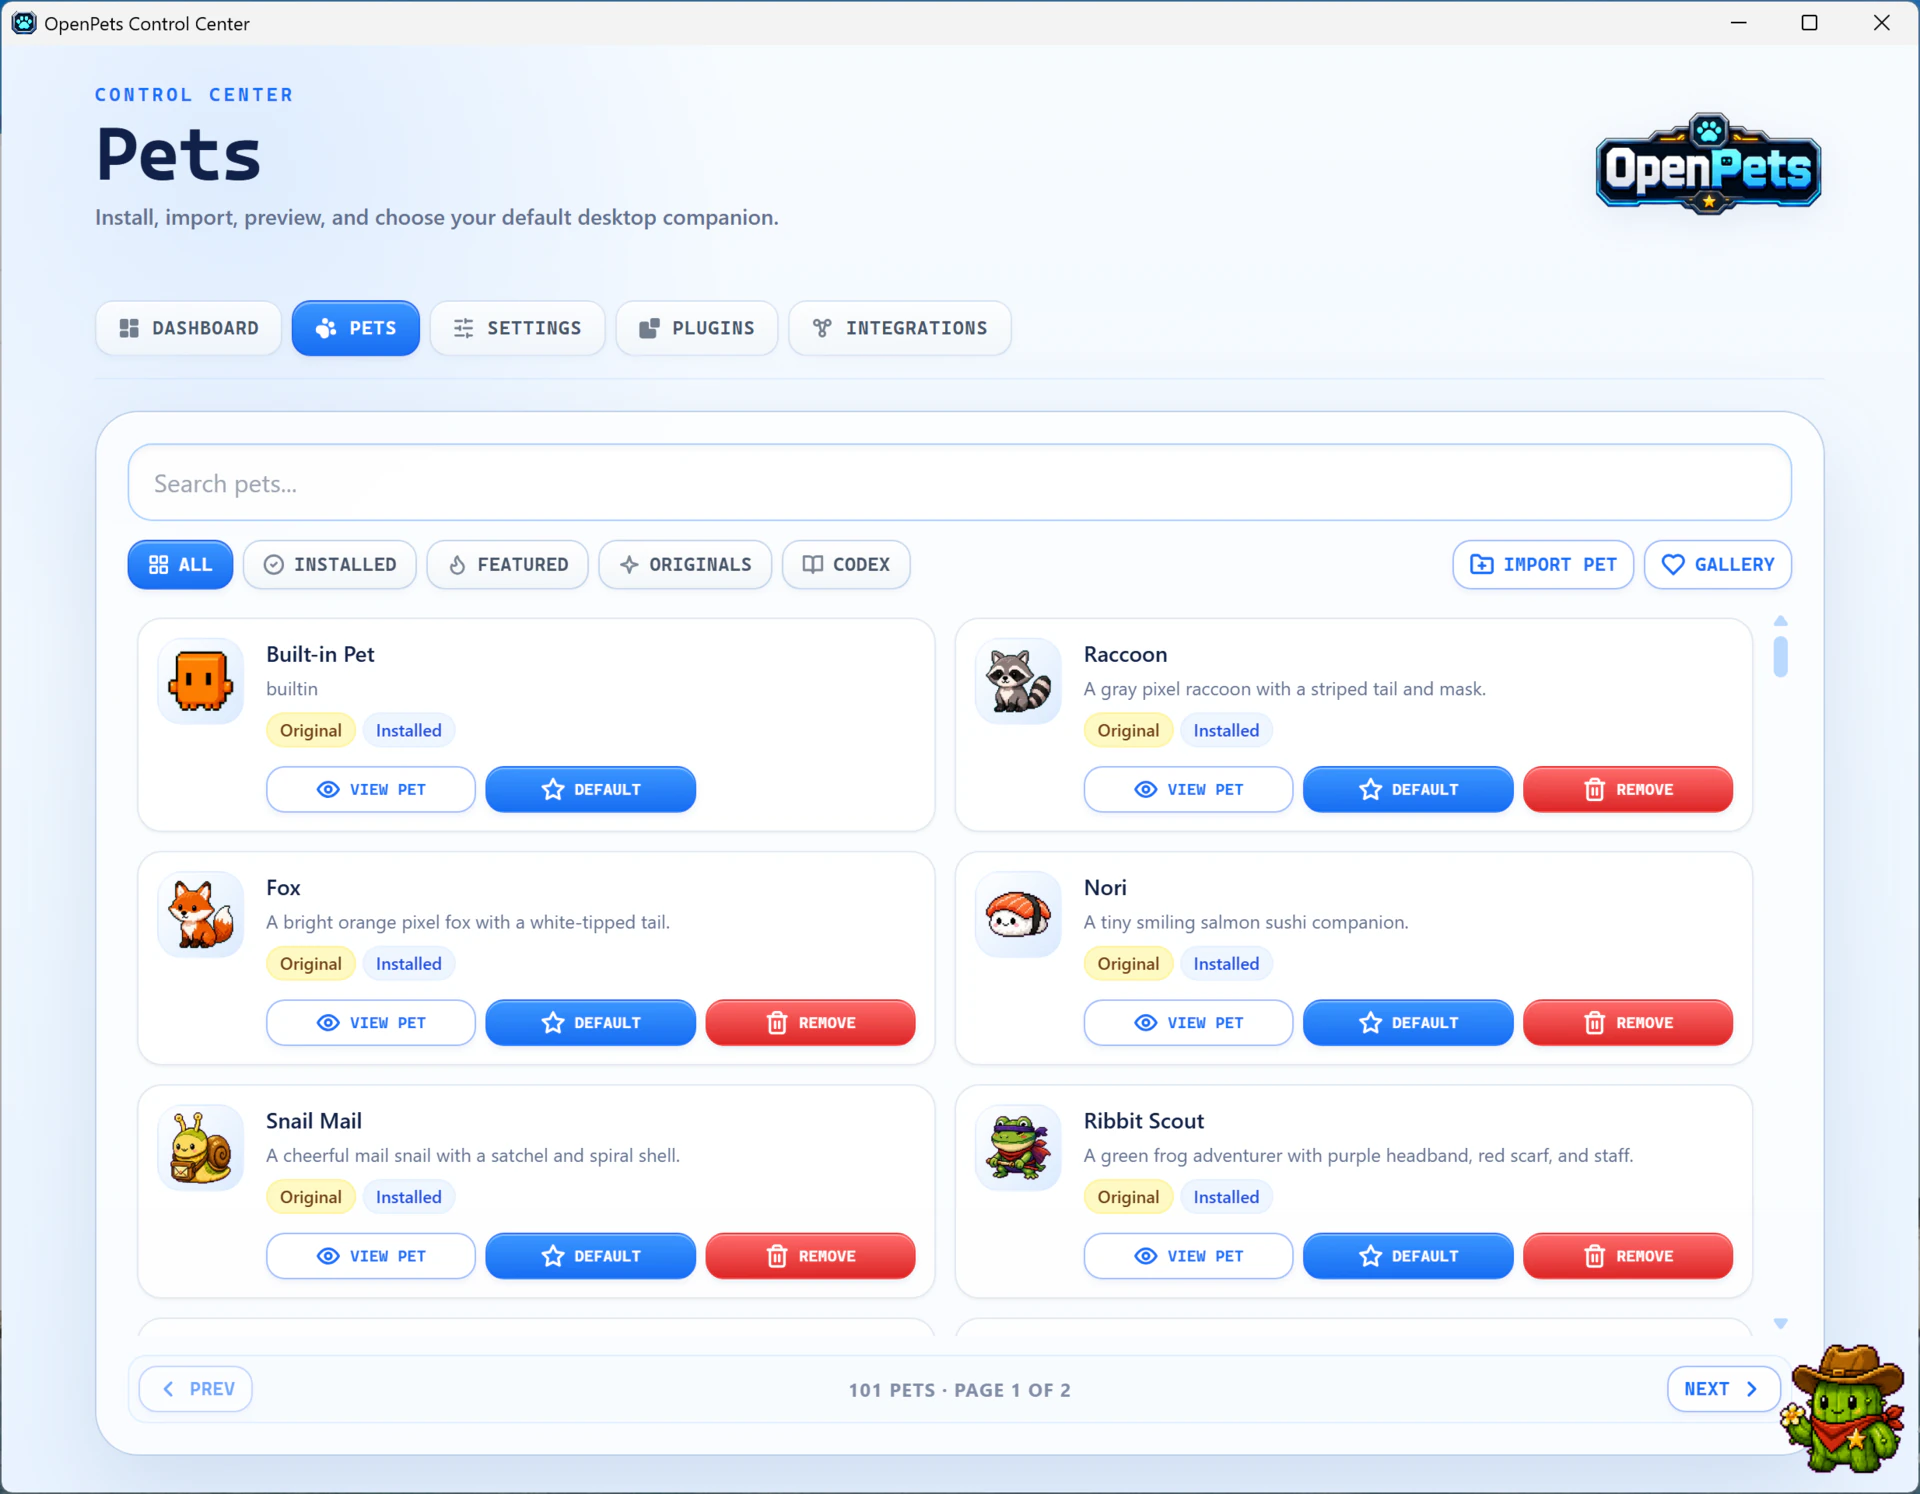
Task: Set Snail Mail as default
Action: (590, 1256)
